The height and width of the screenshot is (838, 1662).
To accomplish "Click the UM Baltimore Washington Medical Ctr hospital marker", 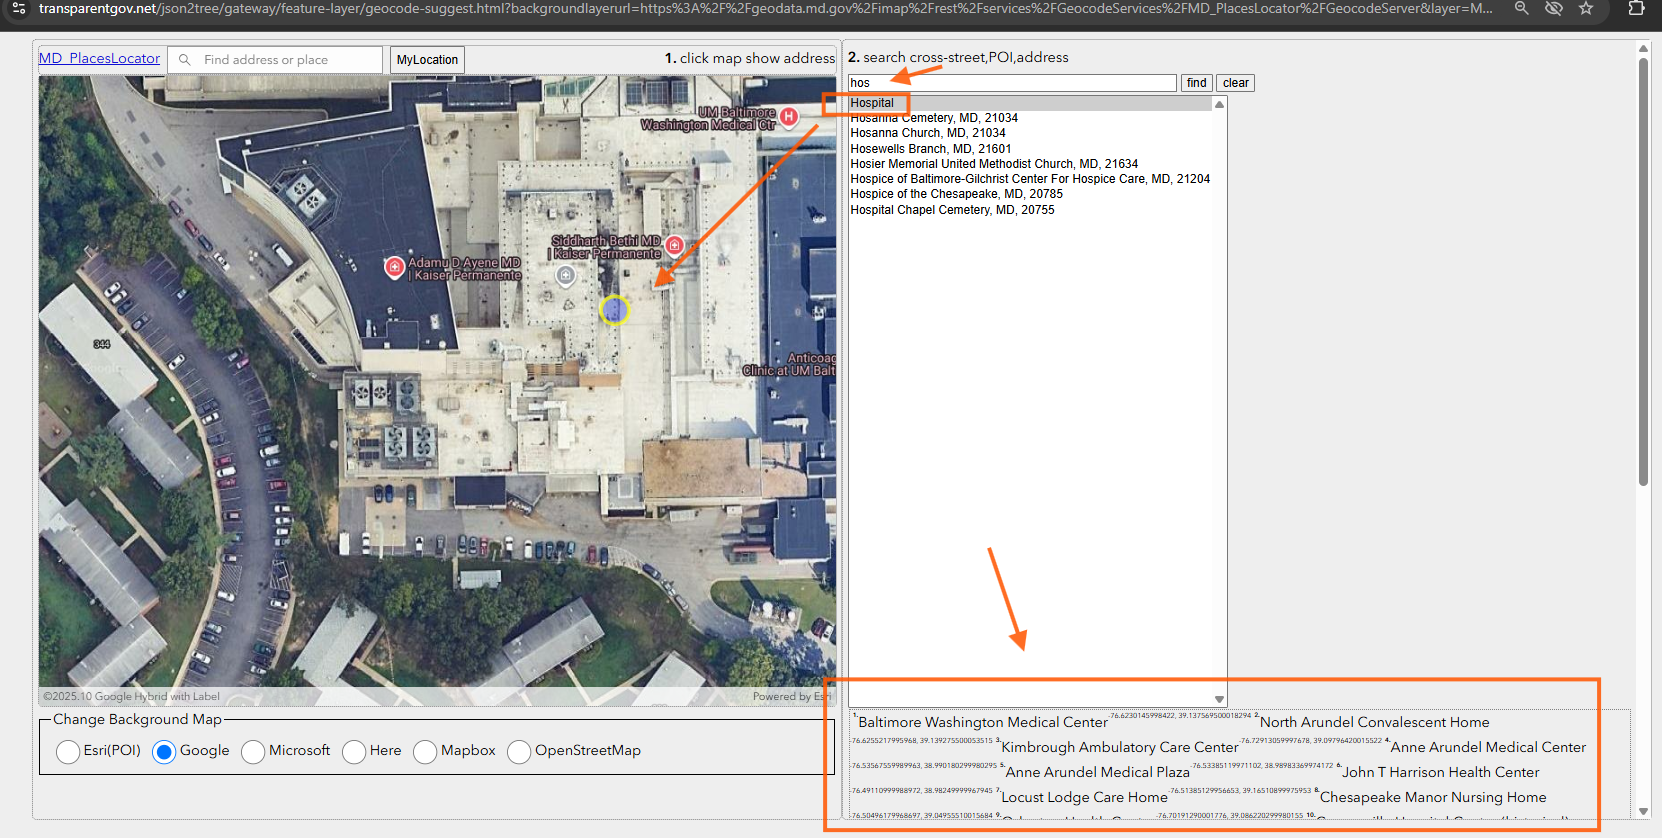I will [x=789, y=117].
